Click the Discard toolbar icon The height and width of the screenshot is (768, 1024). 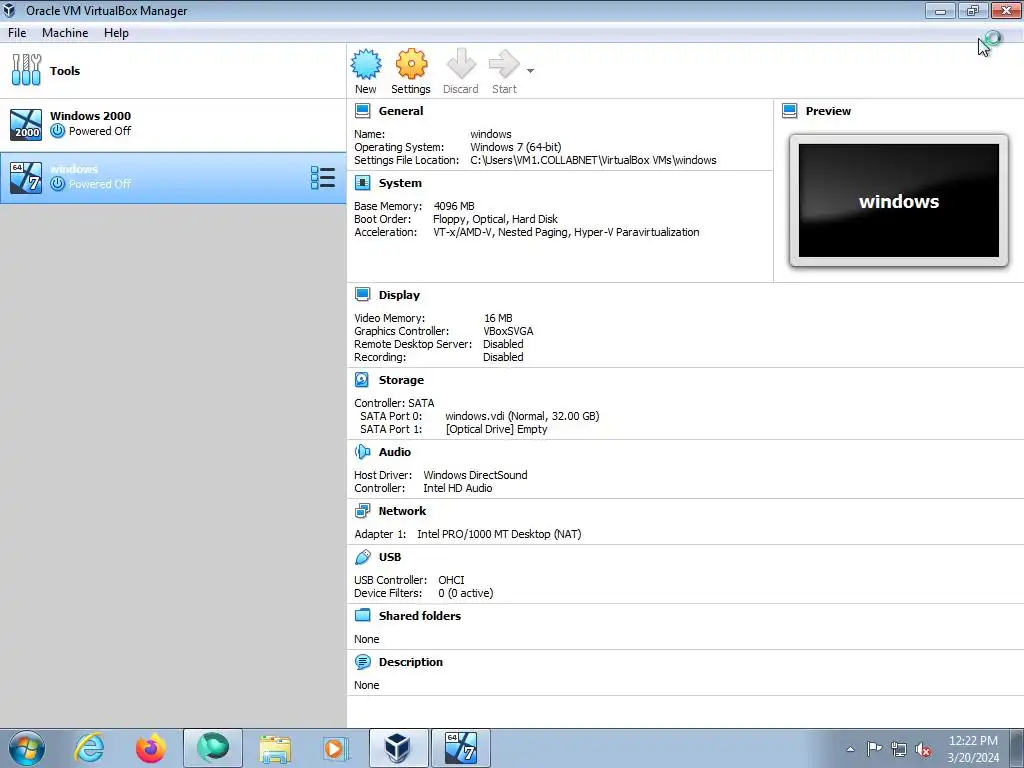[x=461, y=64]
